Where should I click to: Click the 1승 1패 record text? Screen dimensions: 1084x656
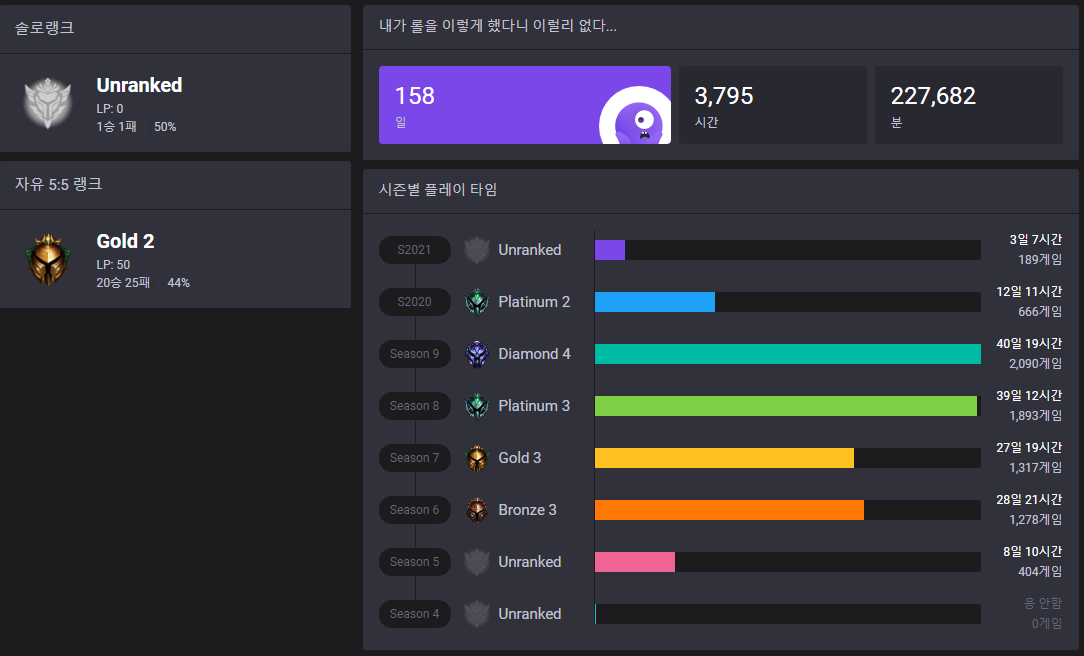pos(116,126)
